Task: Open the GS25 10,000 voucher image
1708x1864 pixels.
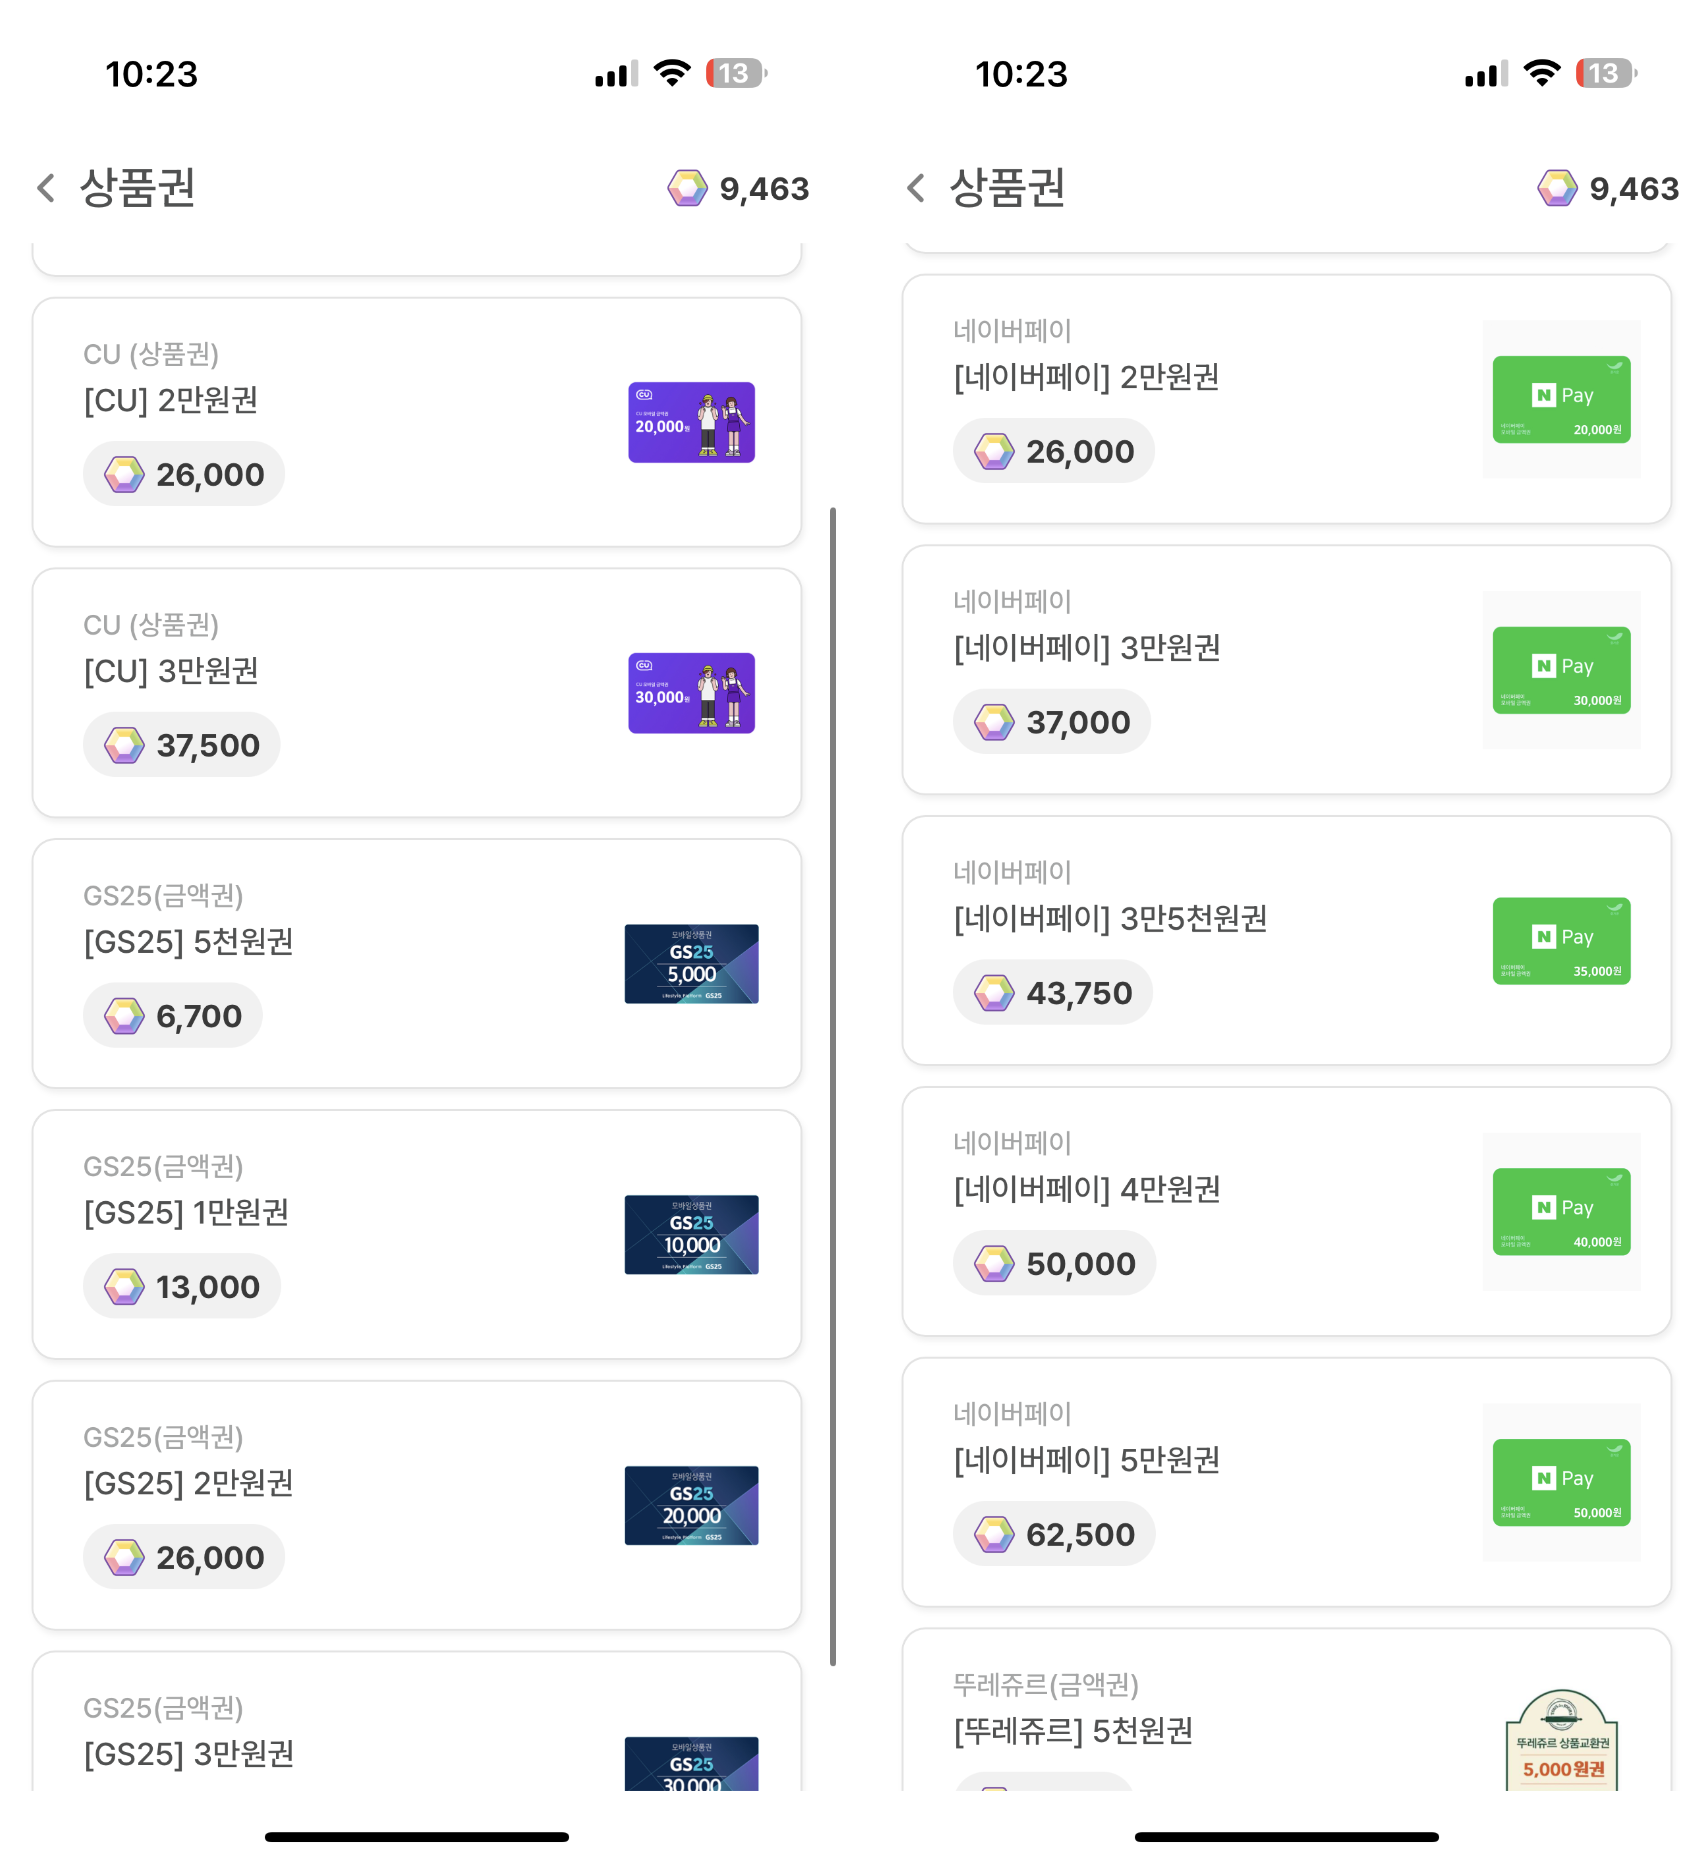Action: pos(691,1235)
